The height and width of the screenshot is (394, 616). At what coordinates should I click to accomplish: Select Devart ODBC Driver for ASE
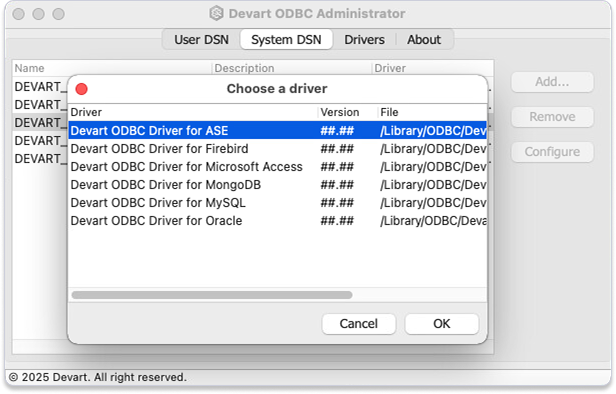(x=277, y=130)
